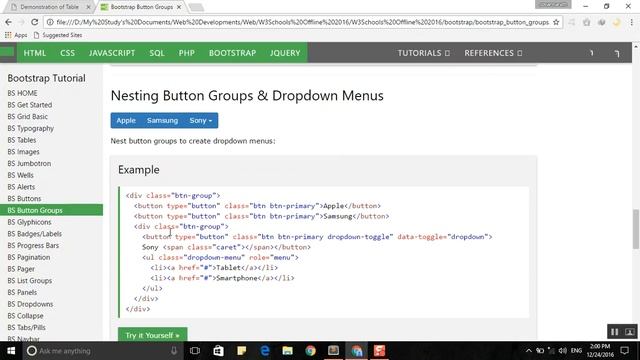Open the JAVASCRIPT menu item
This screenshot has height=360, width=640.
pyautogui.click(x=112, y=53)
